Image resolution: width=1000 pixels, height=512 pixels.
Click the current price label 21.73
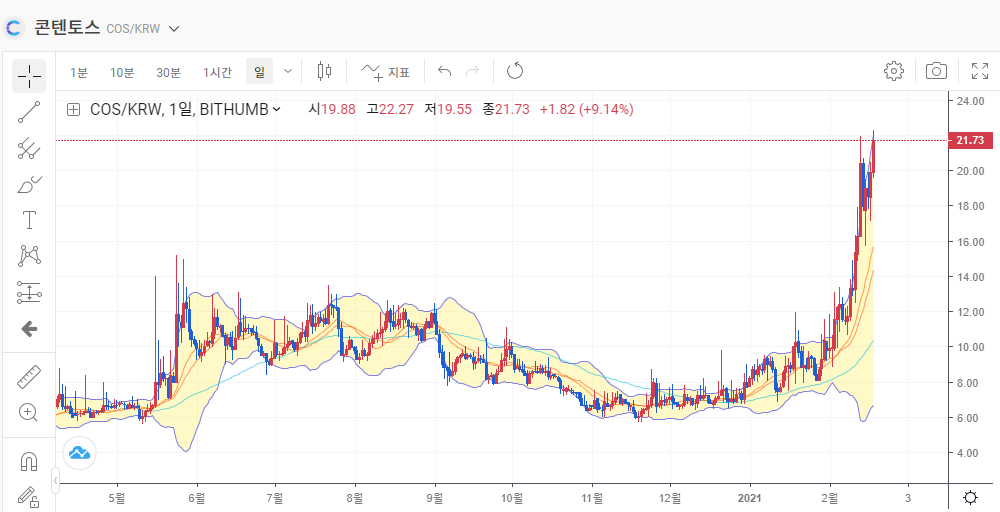coord(971,140)
